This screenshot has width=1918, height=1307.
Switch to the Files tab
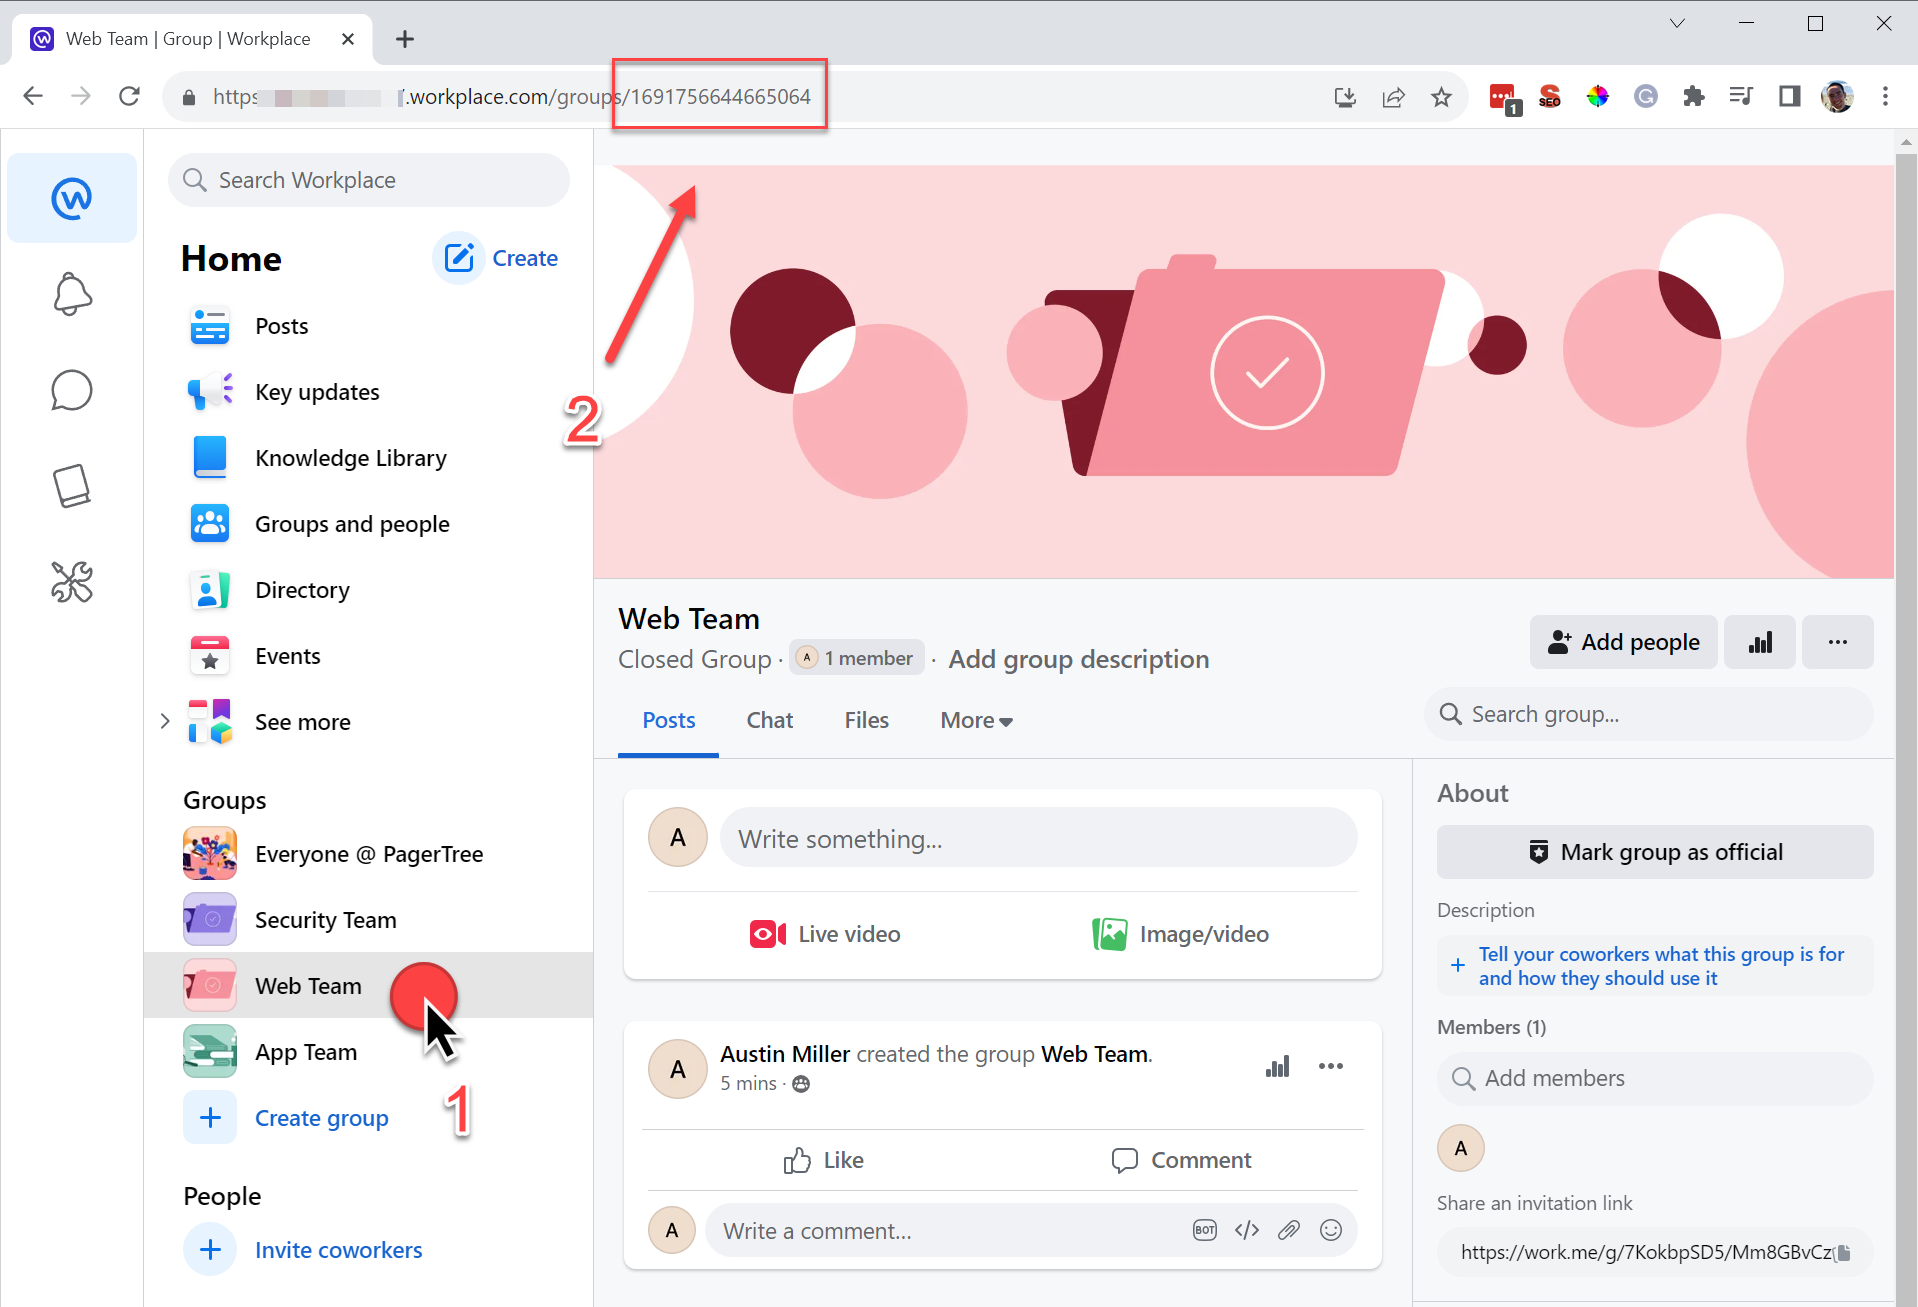(x=866, y=720)
